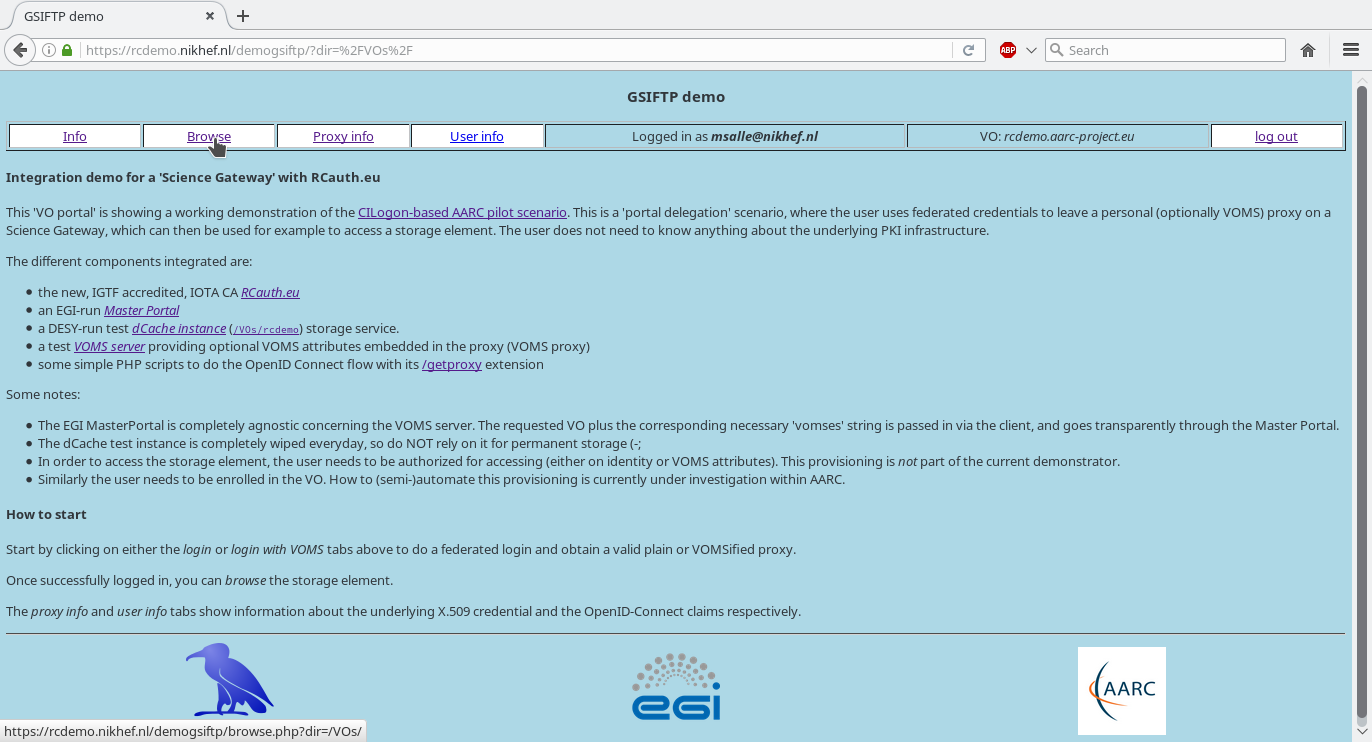Open the Info navigation tab

(x=75, y=136)
